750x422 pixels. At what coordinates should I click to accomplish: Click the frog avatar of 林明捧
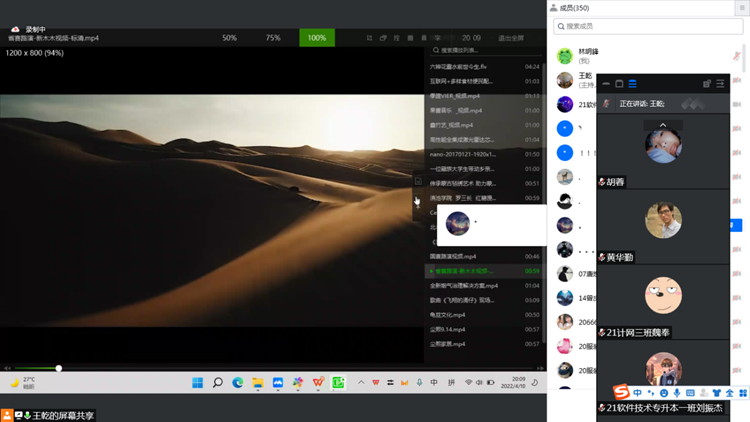point(565,56)
